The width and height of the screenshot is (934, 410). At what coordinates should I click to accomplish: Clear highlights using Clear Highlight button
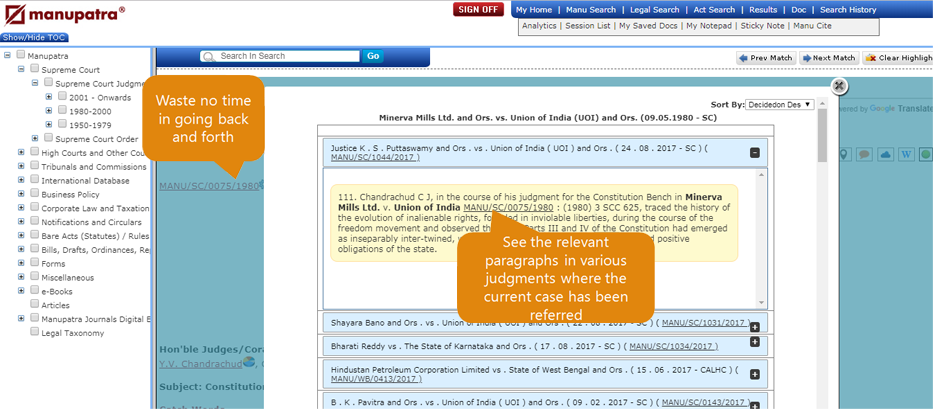(898, 58)
